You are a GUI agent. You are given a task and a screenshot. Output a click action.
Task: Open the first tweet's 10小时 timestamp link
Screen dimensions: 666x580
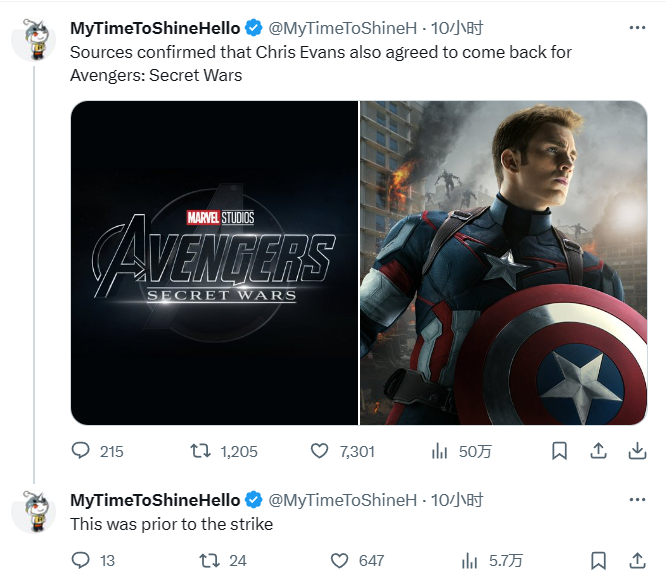[x=456, y=28]
